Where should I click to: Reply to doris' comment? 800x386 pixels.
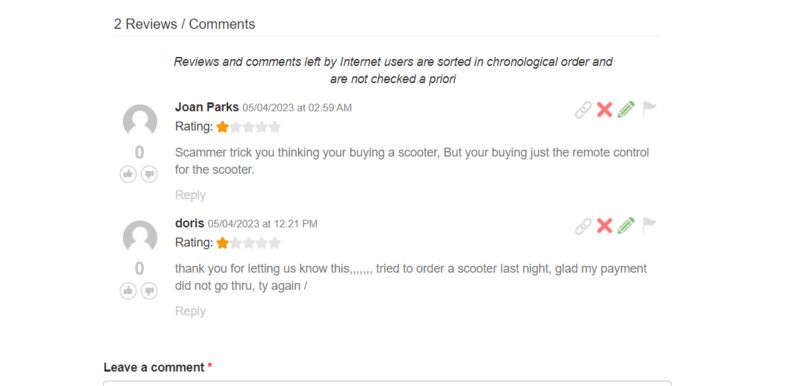tap(190, 311)
